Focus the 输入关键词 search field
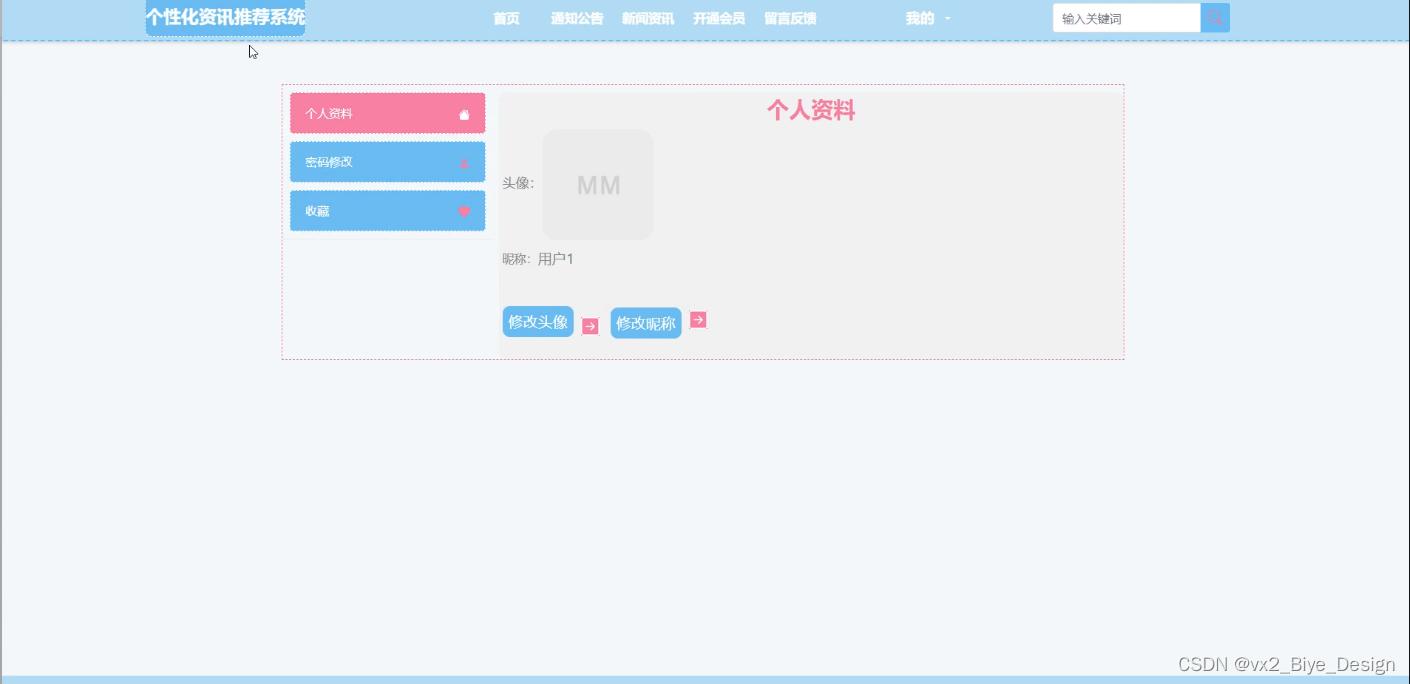Image resolution: width=1410 pixels, height=684 pixels. coord(1126,18)
